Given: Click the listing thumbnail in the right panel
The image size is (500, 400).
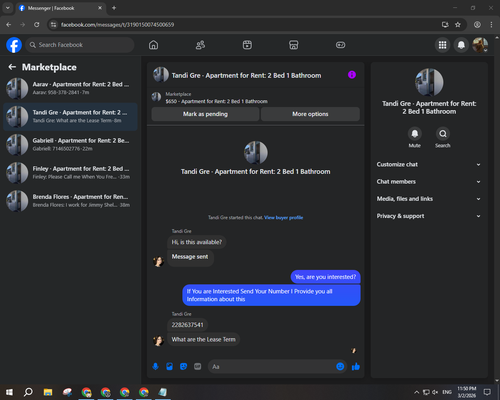Looking at the screenshot, I should (x=429, y=82).
